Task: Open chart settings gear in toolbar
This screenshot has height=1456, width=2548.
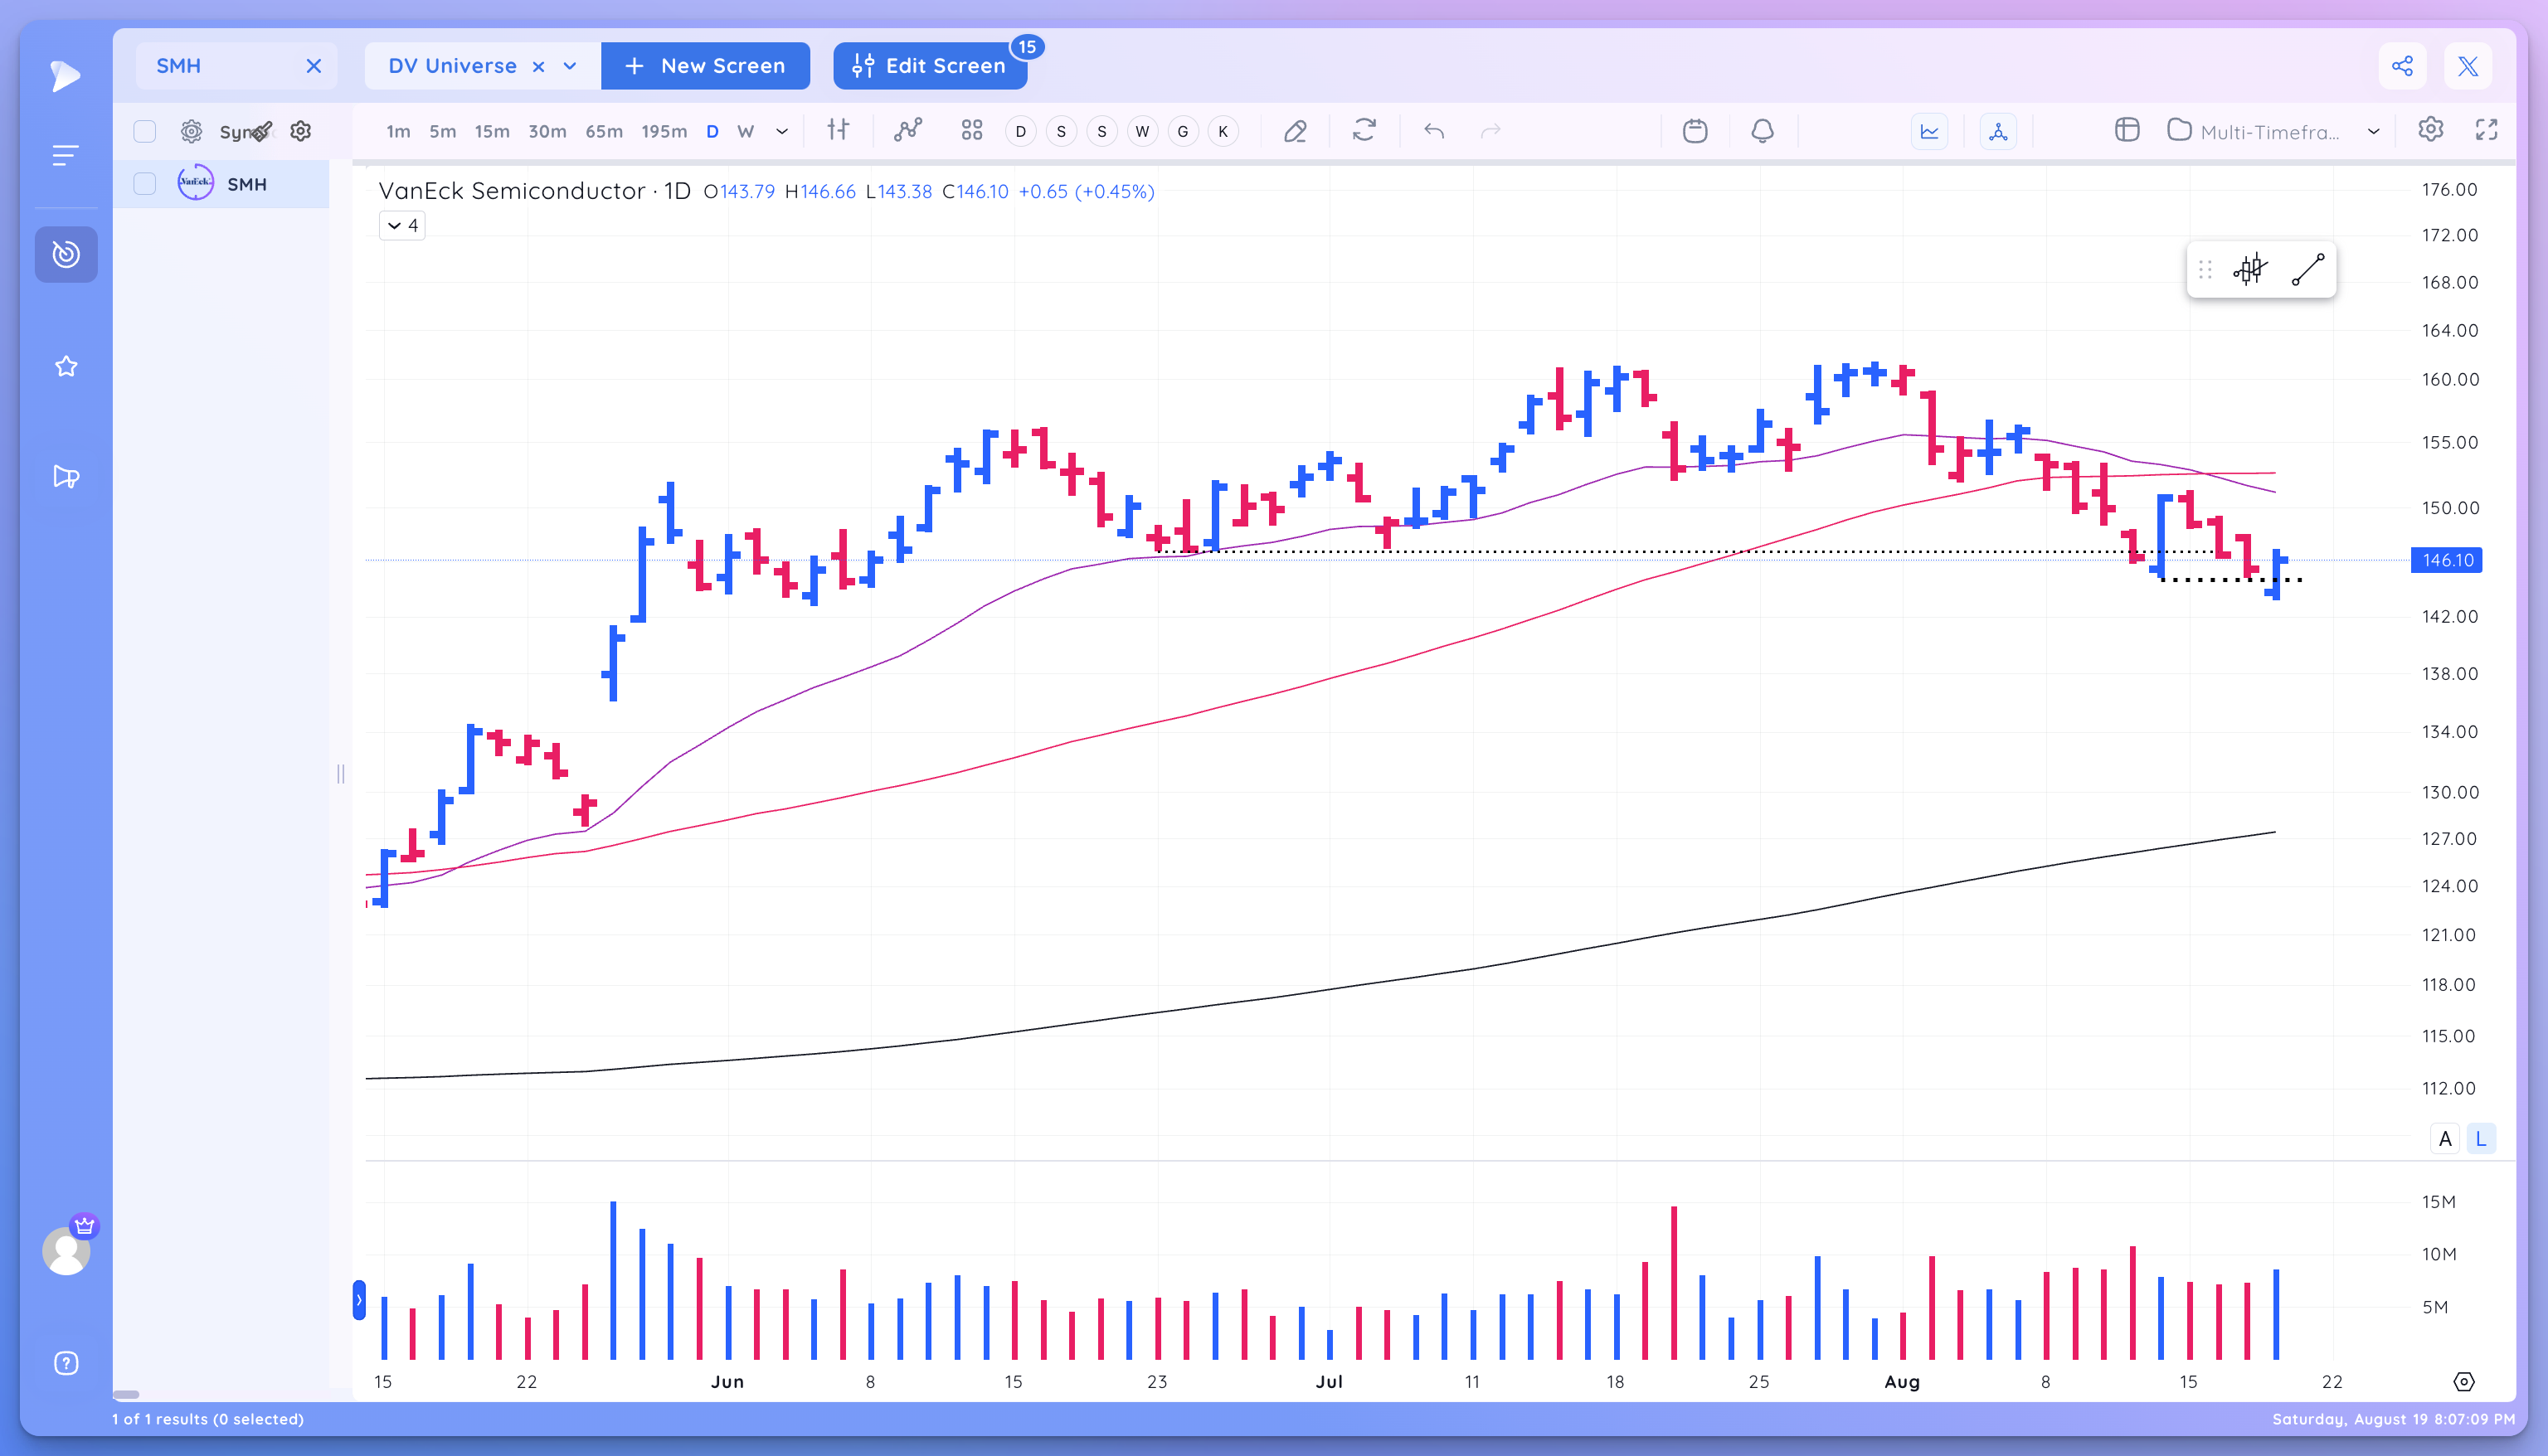Action: [2431, 130]
